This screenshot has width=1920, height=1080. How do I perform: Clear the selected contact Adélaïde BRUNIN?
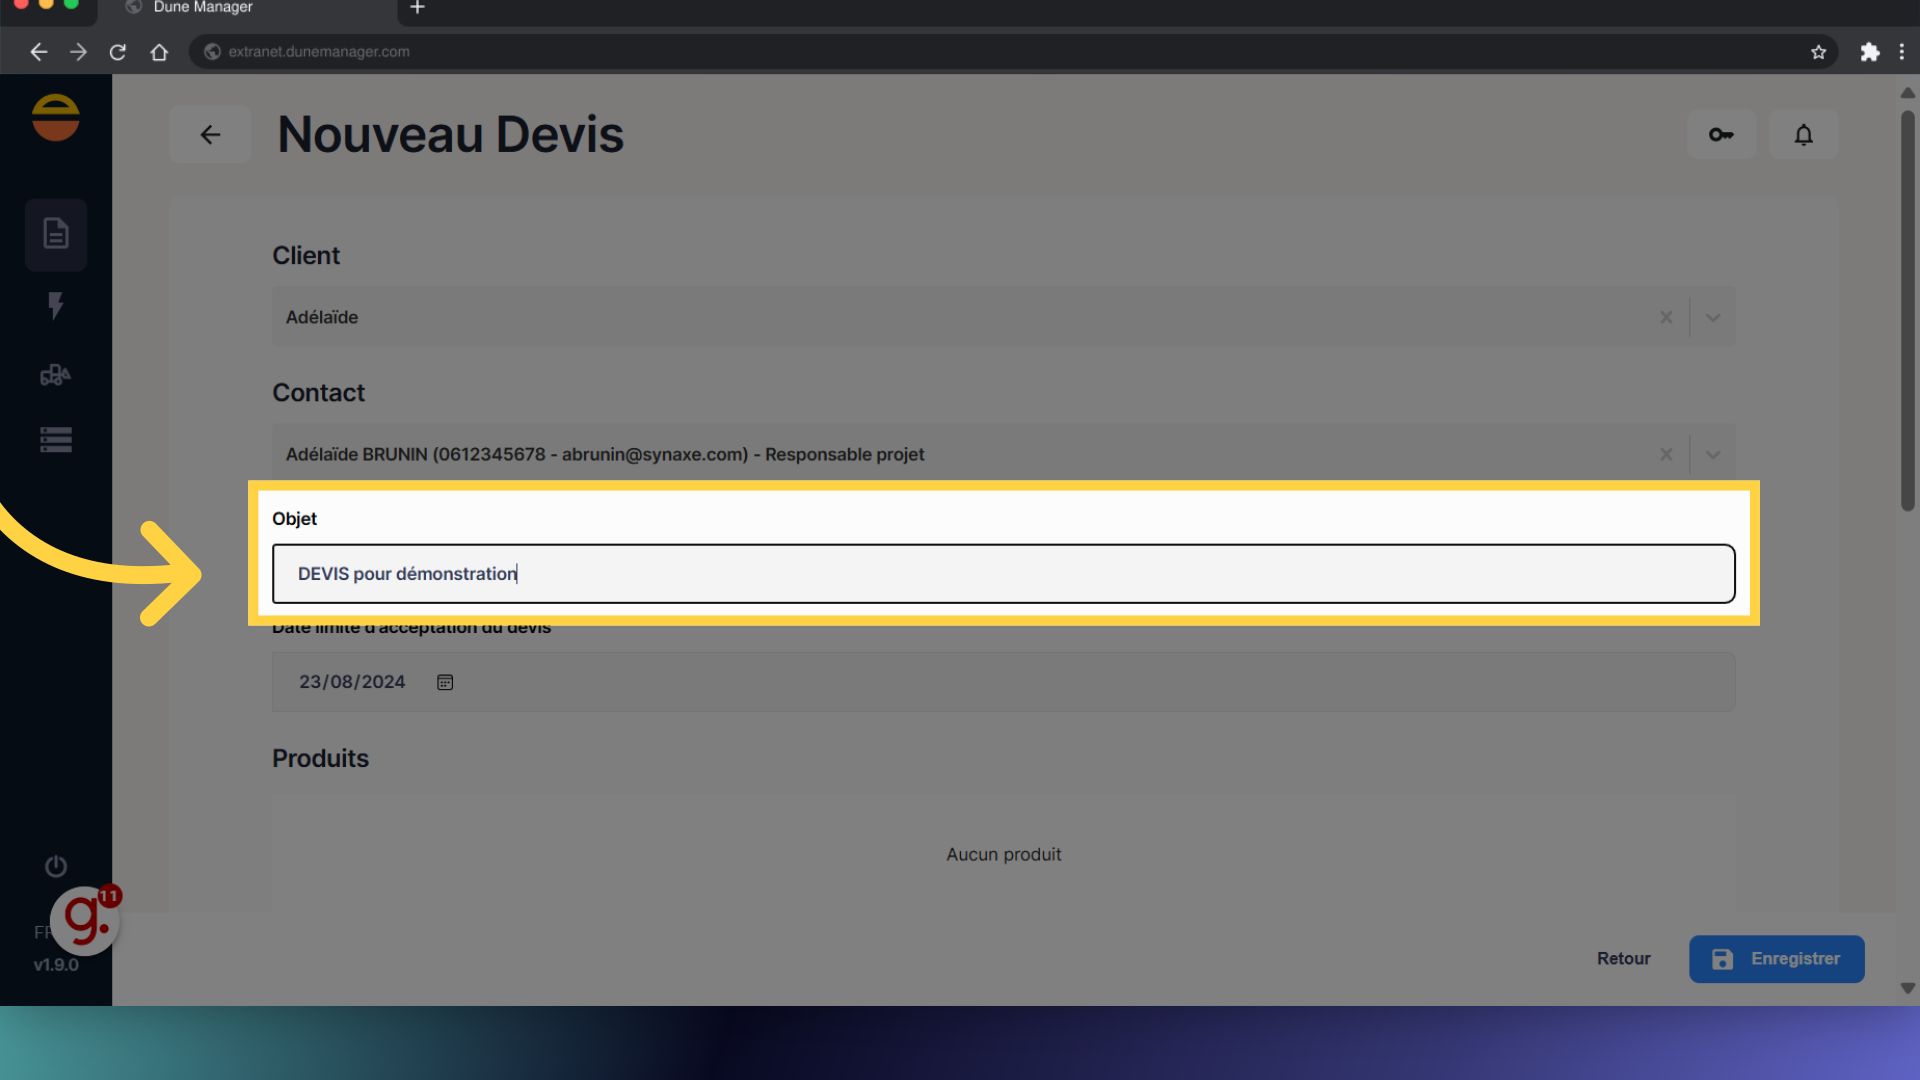pos(1666,454)
